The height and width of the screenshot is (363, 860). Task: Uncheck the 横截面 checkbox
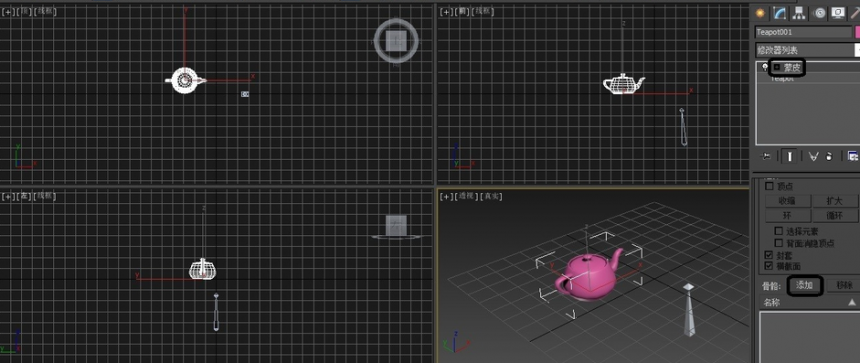click(x=769, y=266)
